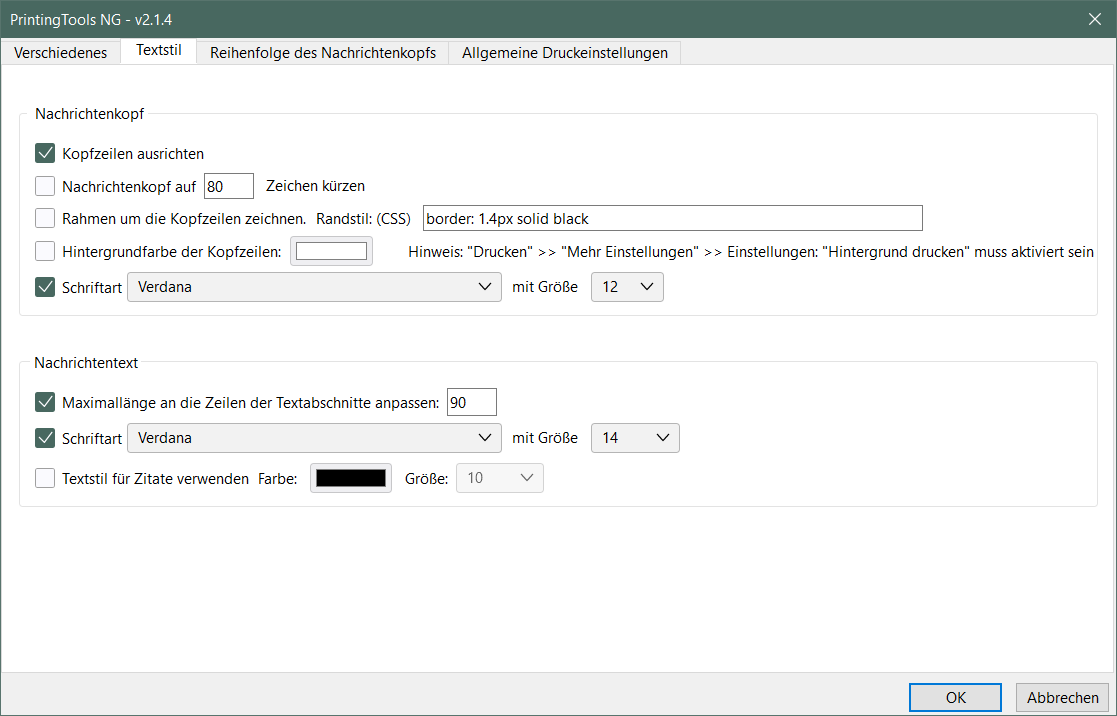
Task: Click the Randstil CSS border text field
Action: click(672, 218)
